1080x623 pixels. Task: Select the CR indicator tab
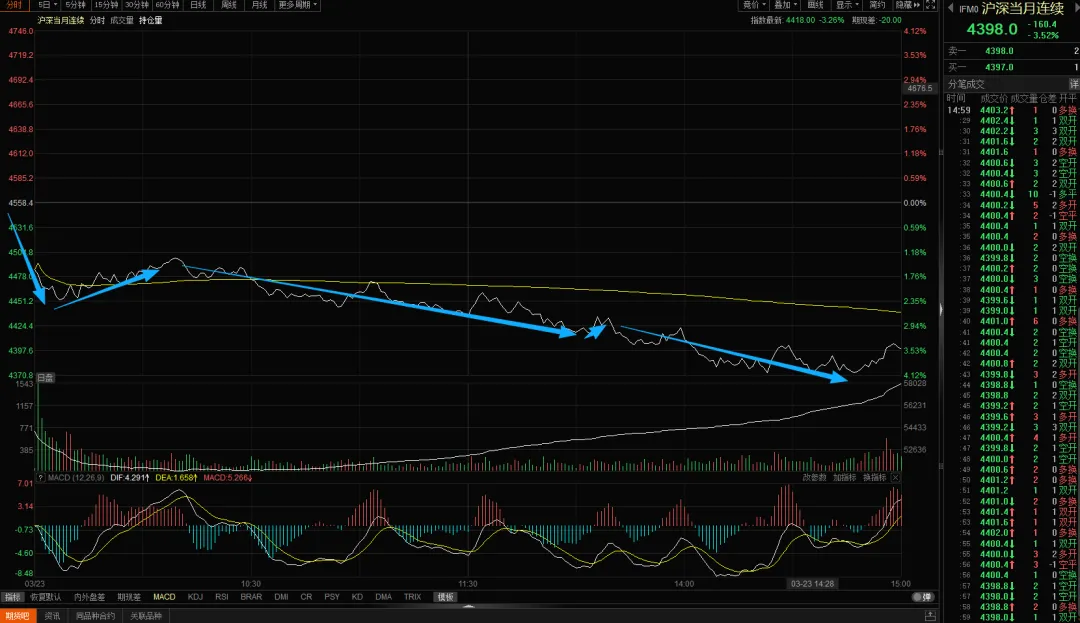(x=306, y=597)
